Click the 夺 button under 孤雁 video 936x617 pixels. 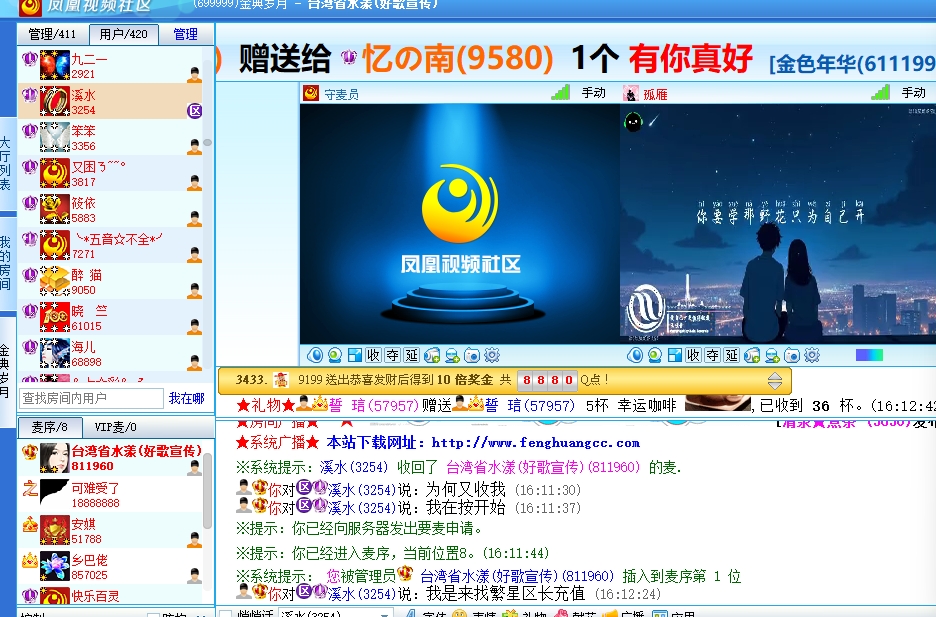pyautogui.click(x=713, y=356)
